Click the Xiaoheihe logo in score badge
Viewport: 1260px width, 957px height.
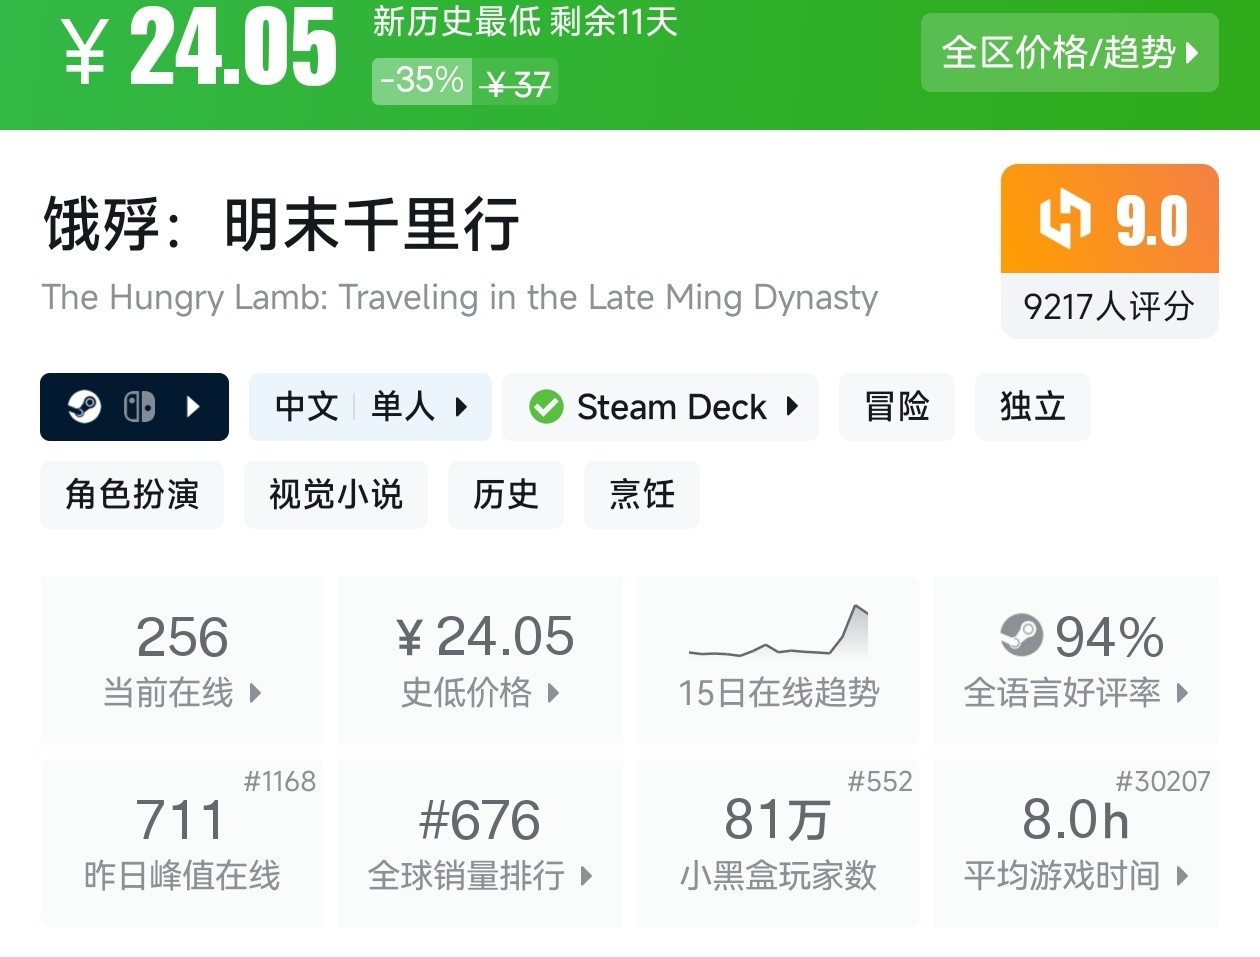pos(1064,219)
